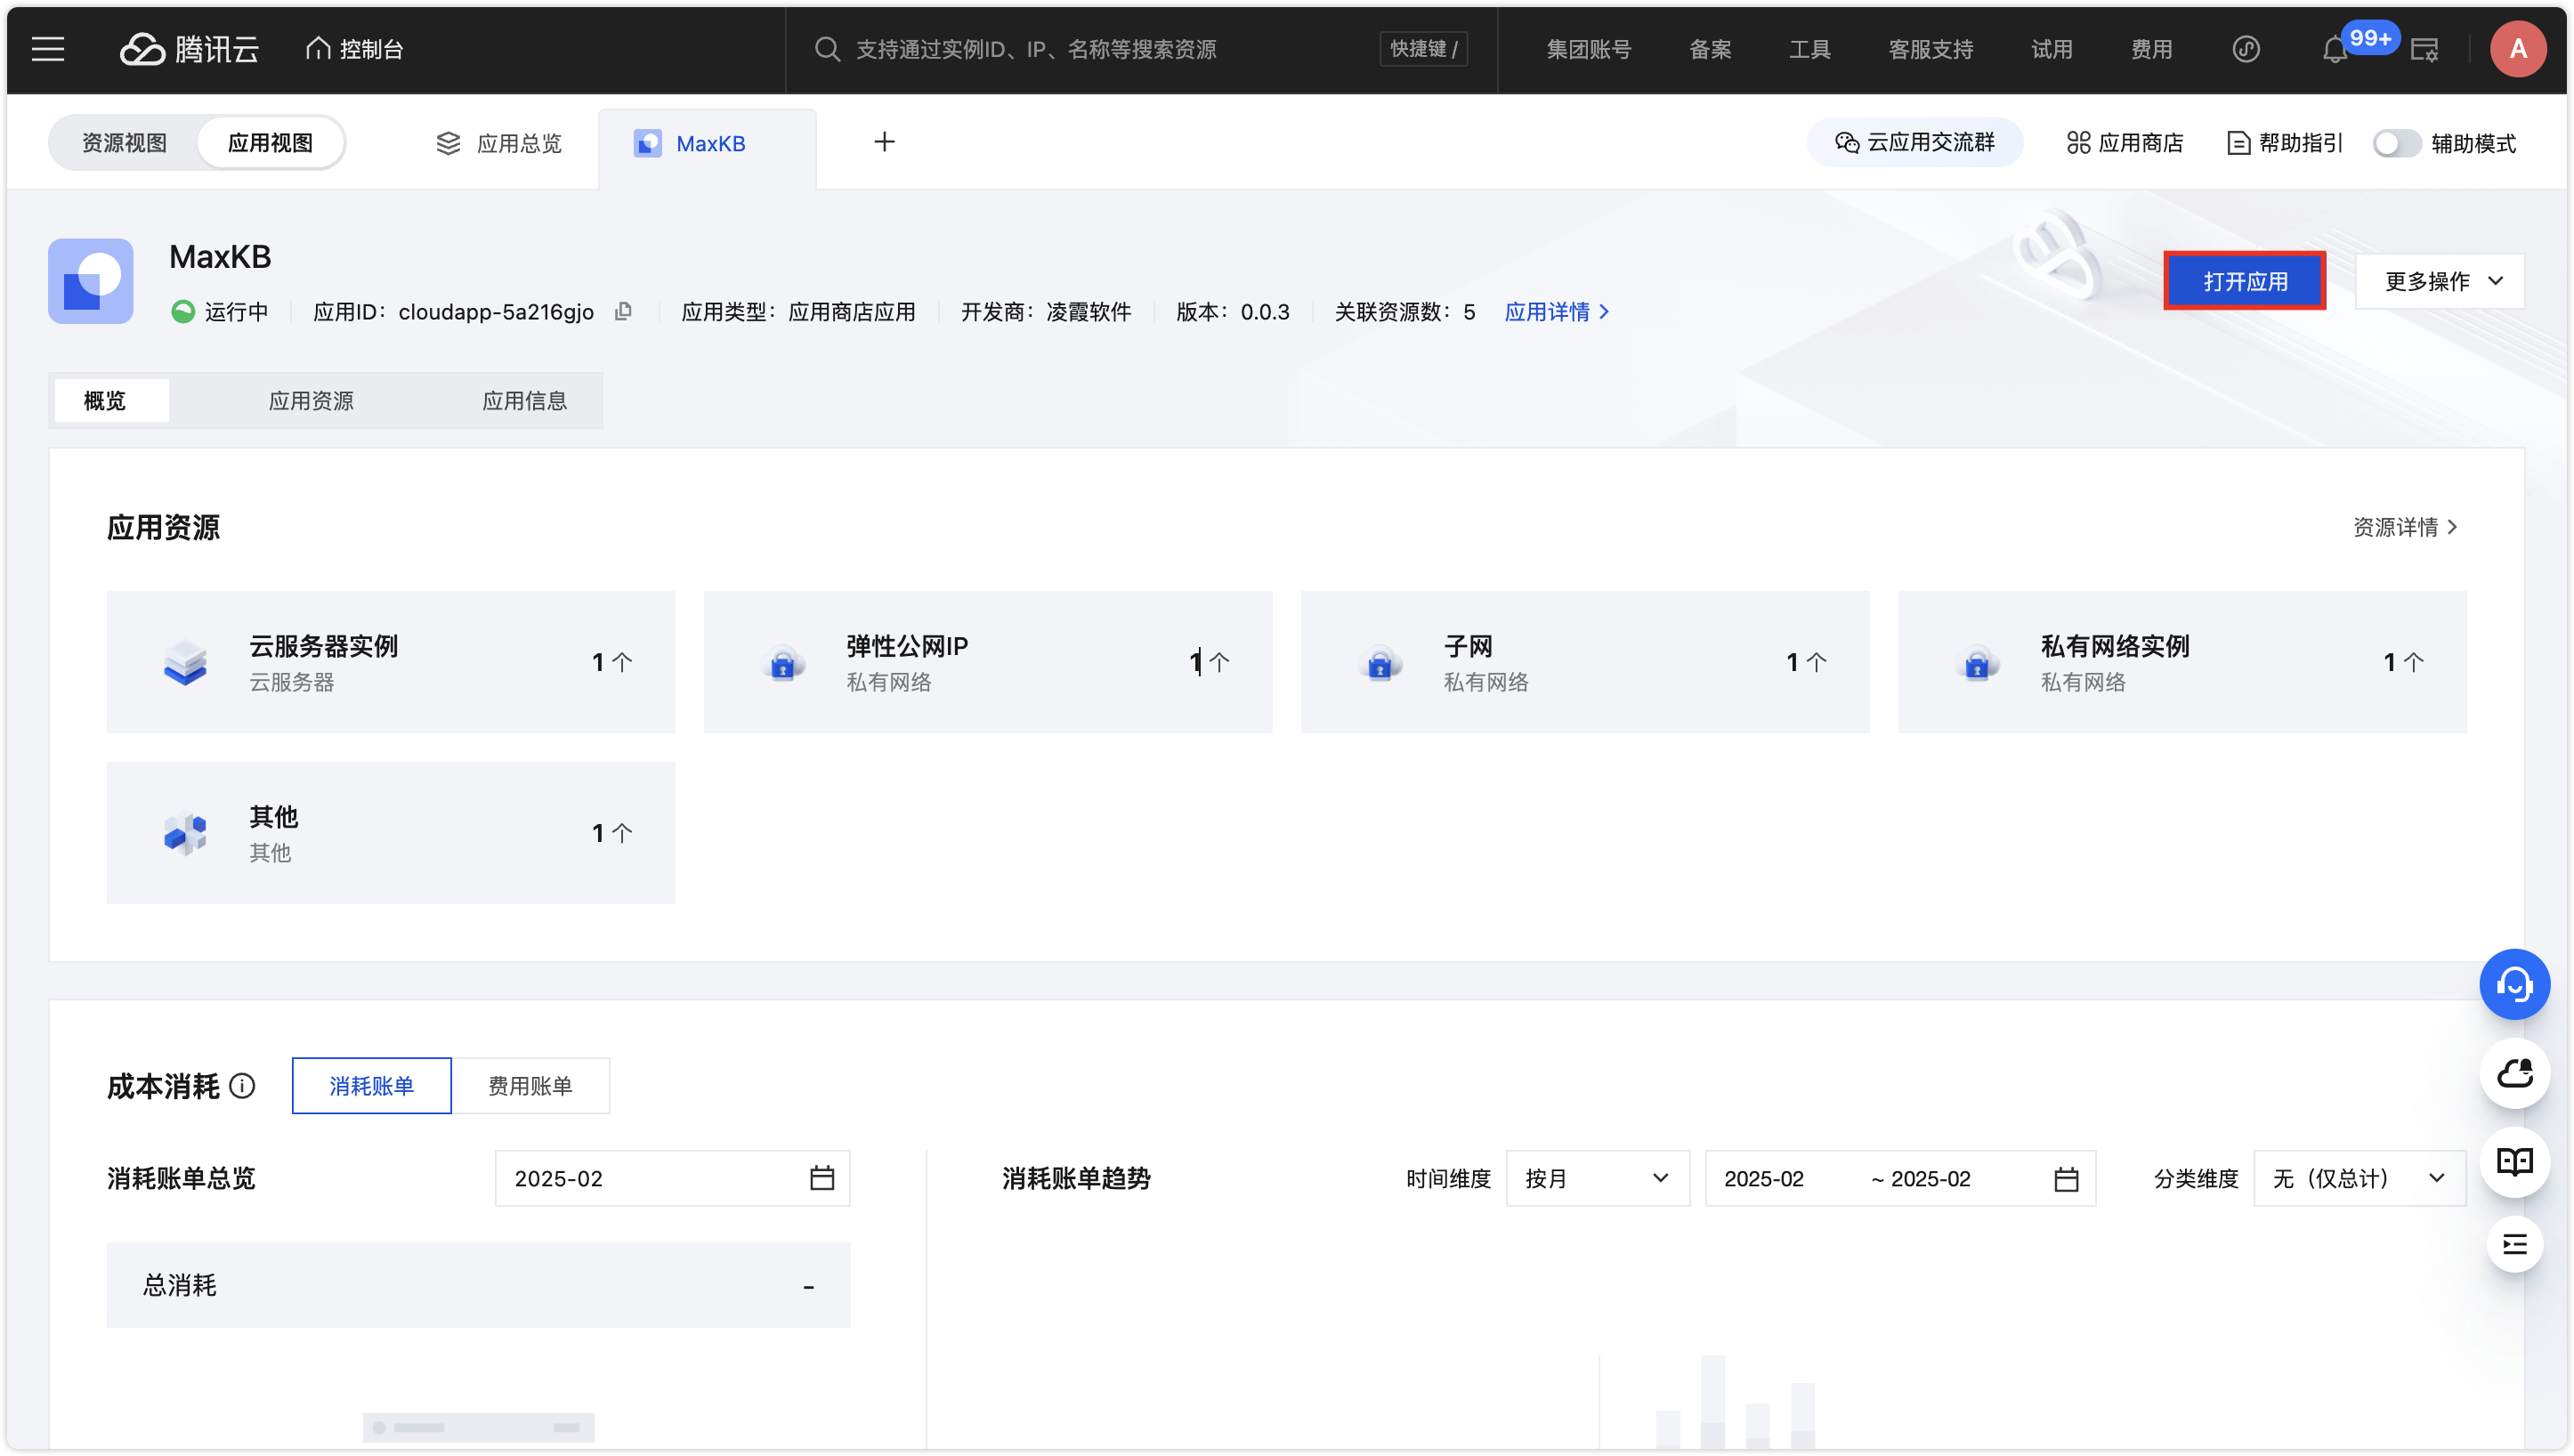
Task: Open the hamburger navigation menu
Action: click(x=47, y=49)
